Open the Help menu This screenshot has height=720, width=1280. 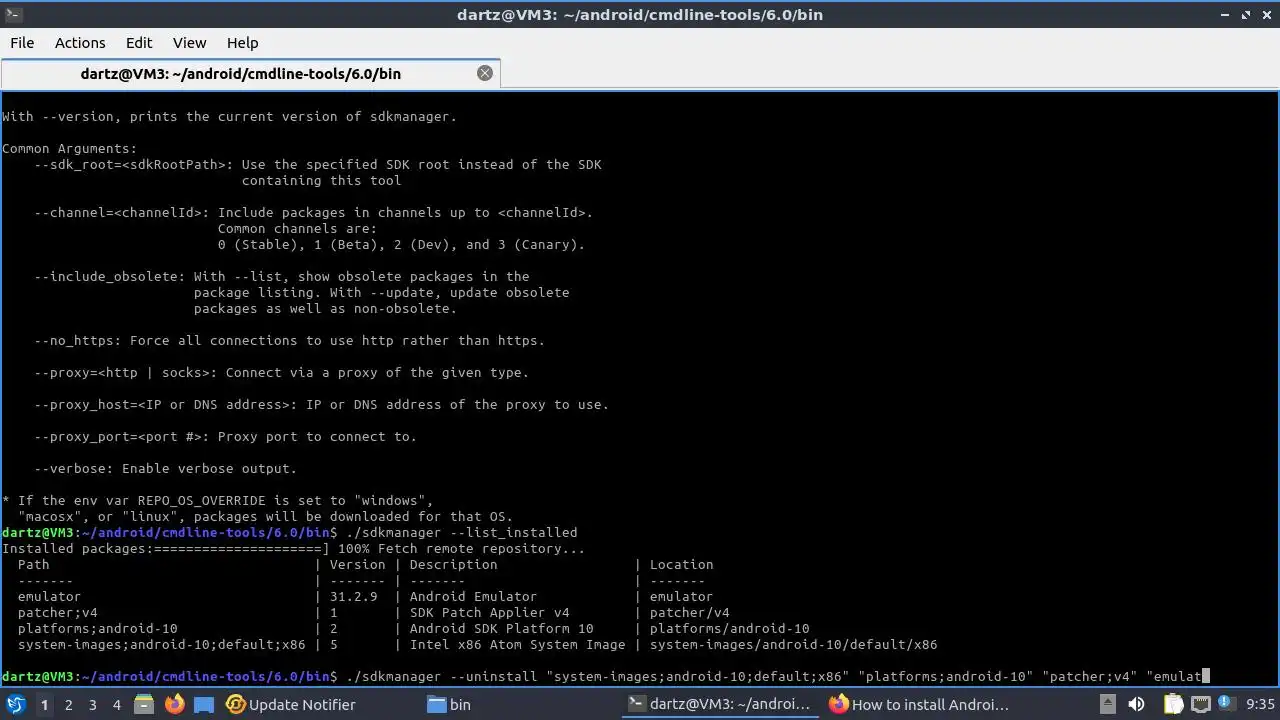pos(242,43)
